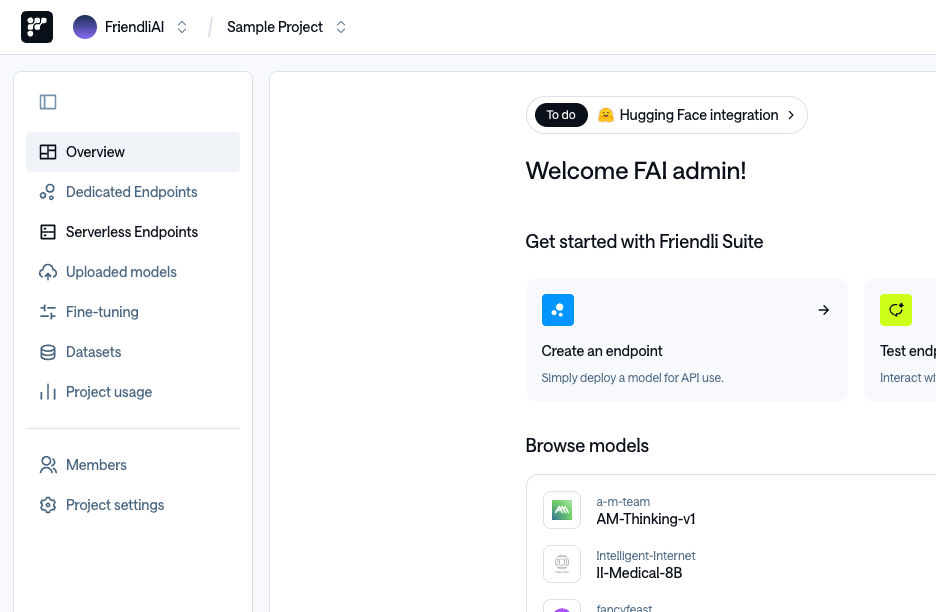Click the FriendliAI purple avatar circle

(85, 27)
